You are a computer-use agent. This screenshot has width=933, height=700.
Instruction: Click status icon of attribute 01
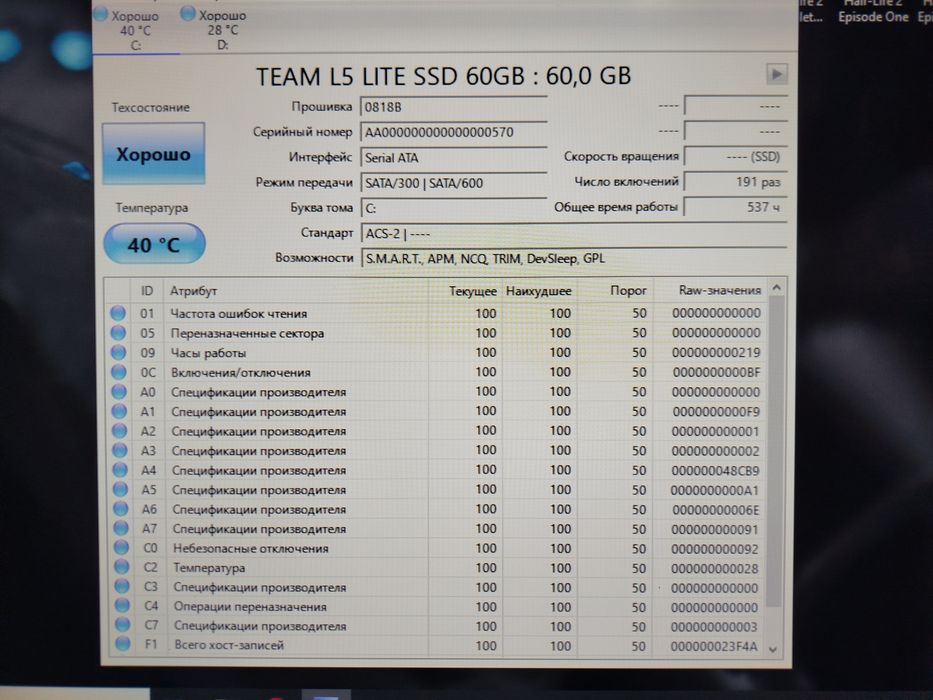click(x=118, y=313)
